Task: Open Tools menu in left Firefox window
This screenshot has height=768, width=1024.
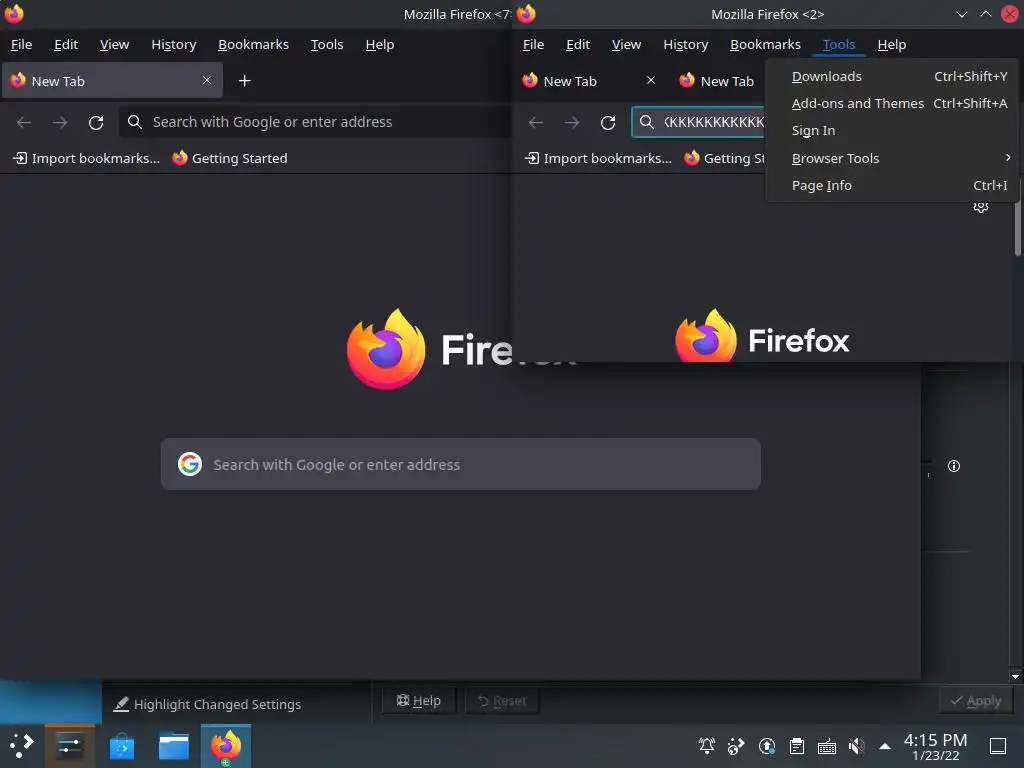Action: pyautogui.click(x=327, y=44)
